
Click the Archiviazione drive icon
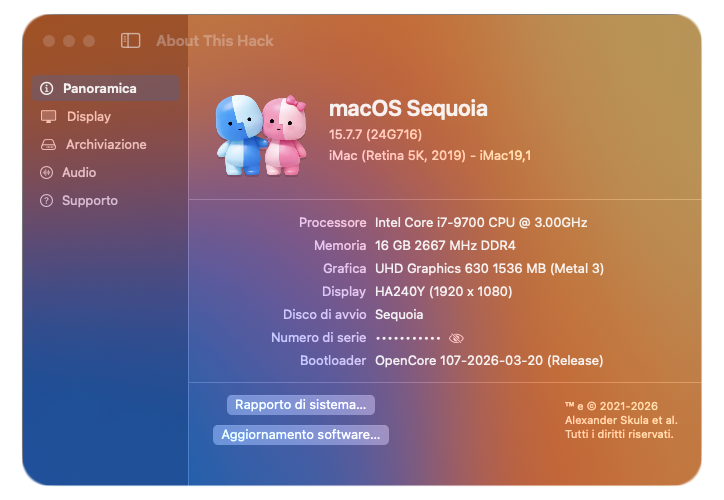point(48,145)
